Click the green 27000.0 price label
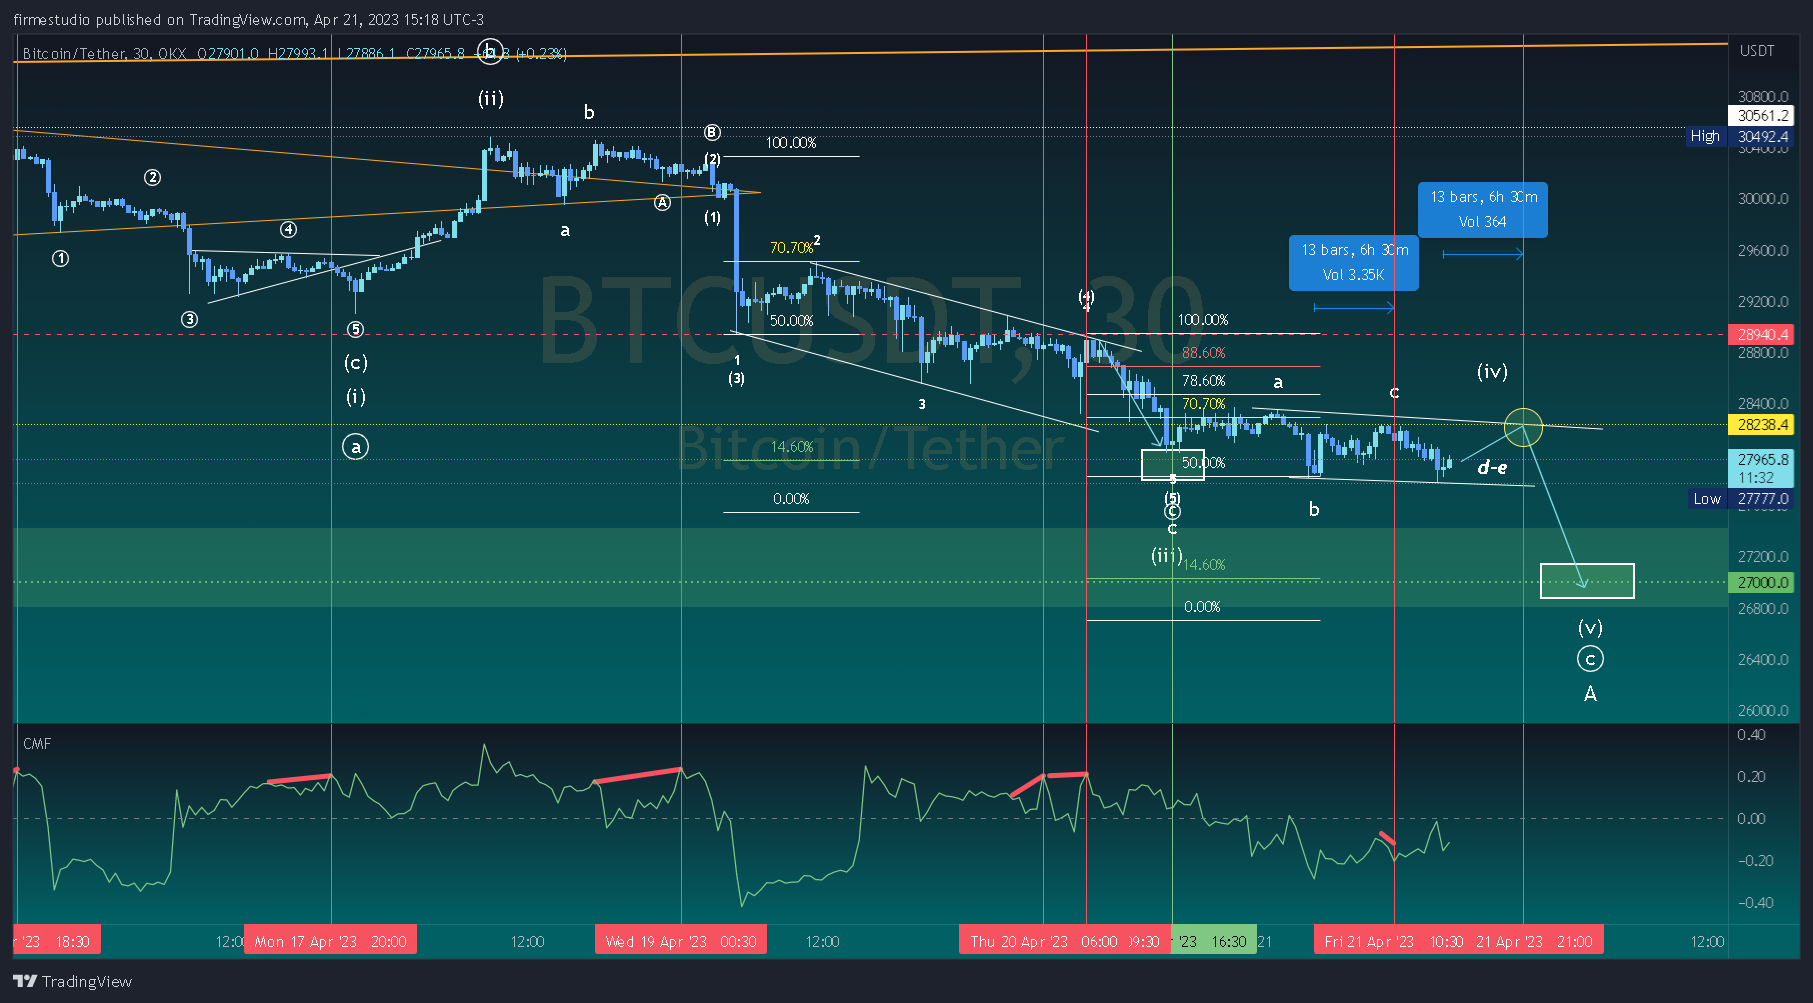The width and height of the screenshot is (1813, 1003). click(x=1761, y=582)
